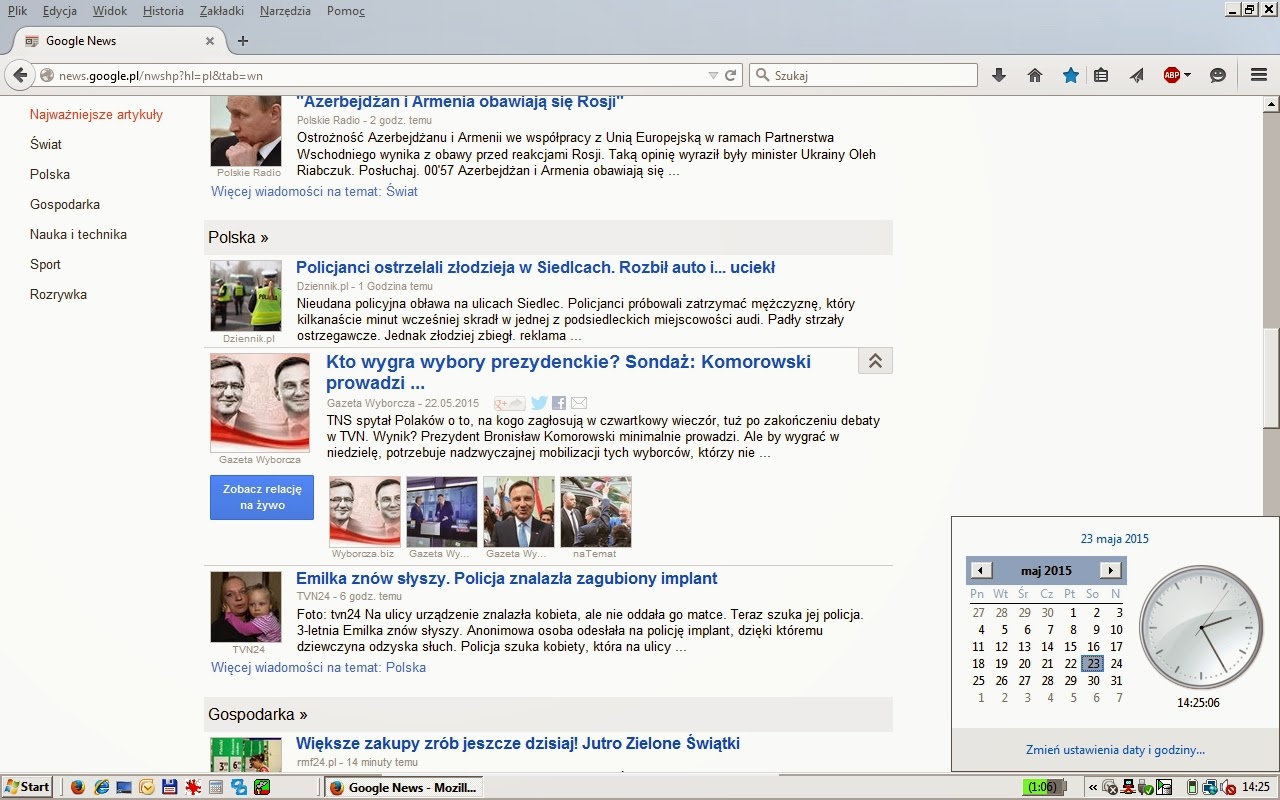Open the Adblock Plus dropdown arrow
This screenshot has width=1280, height=800.
click(x=1188, y=75)
